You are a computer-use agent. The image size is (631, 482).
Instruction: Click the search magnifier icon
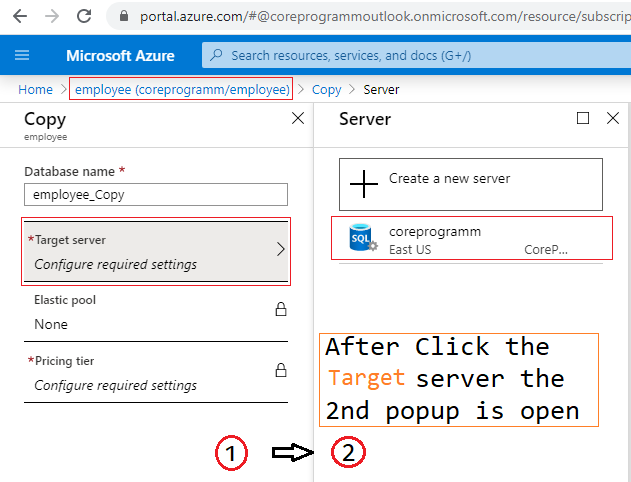click(x=216, y=55)
